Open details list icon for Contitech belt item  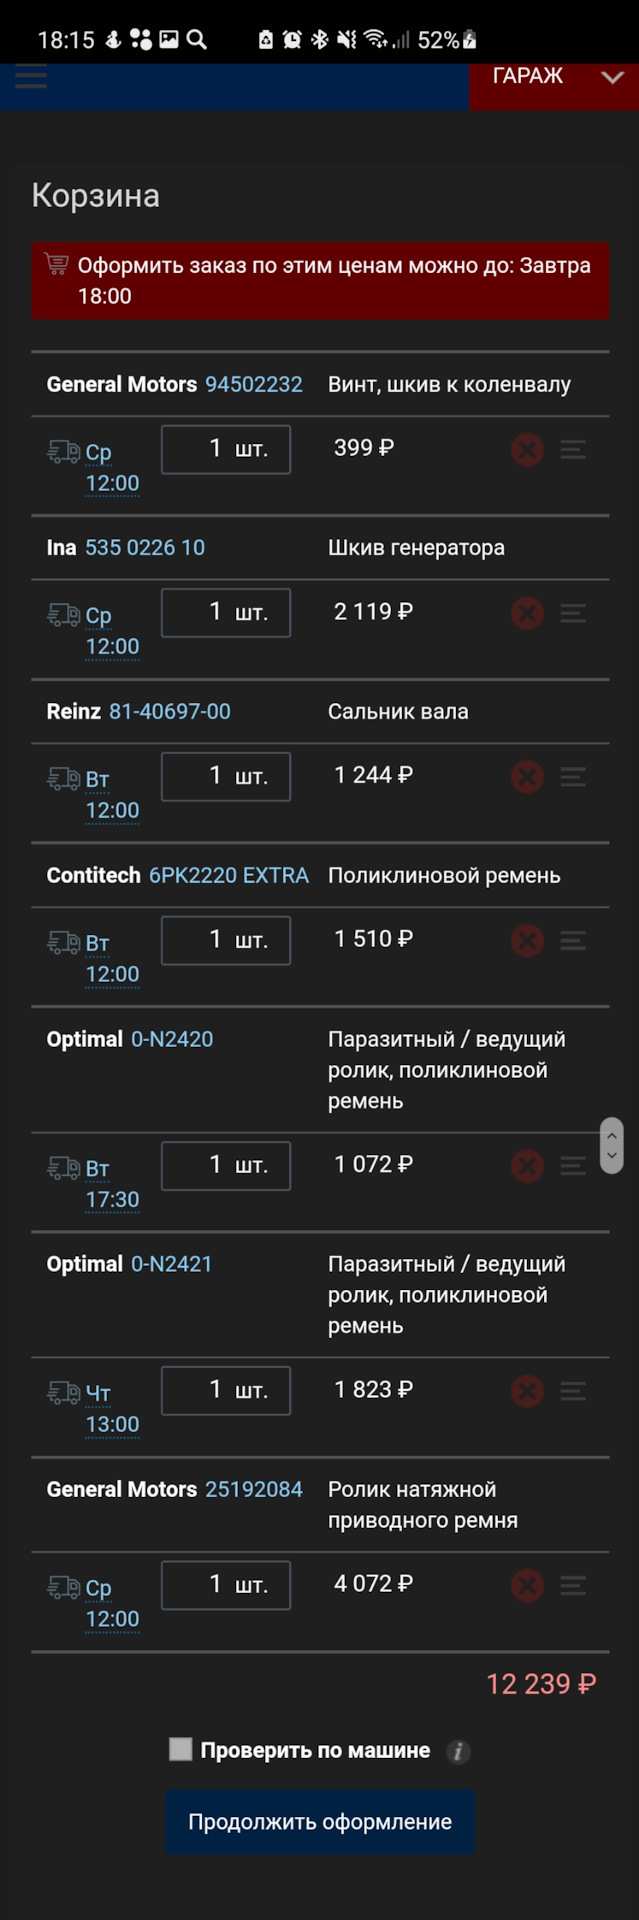(572, 941)
